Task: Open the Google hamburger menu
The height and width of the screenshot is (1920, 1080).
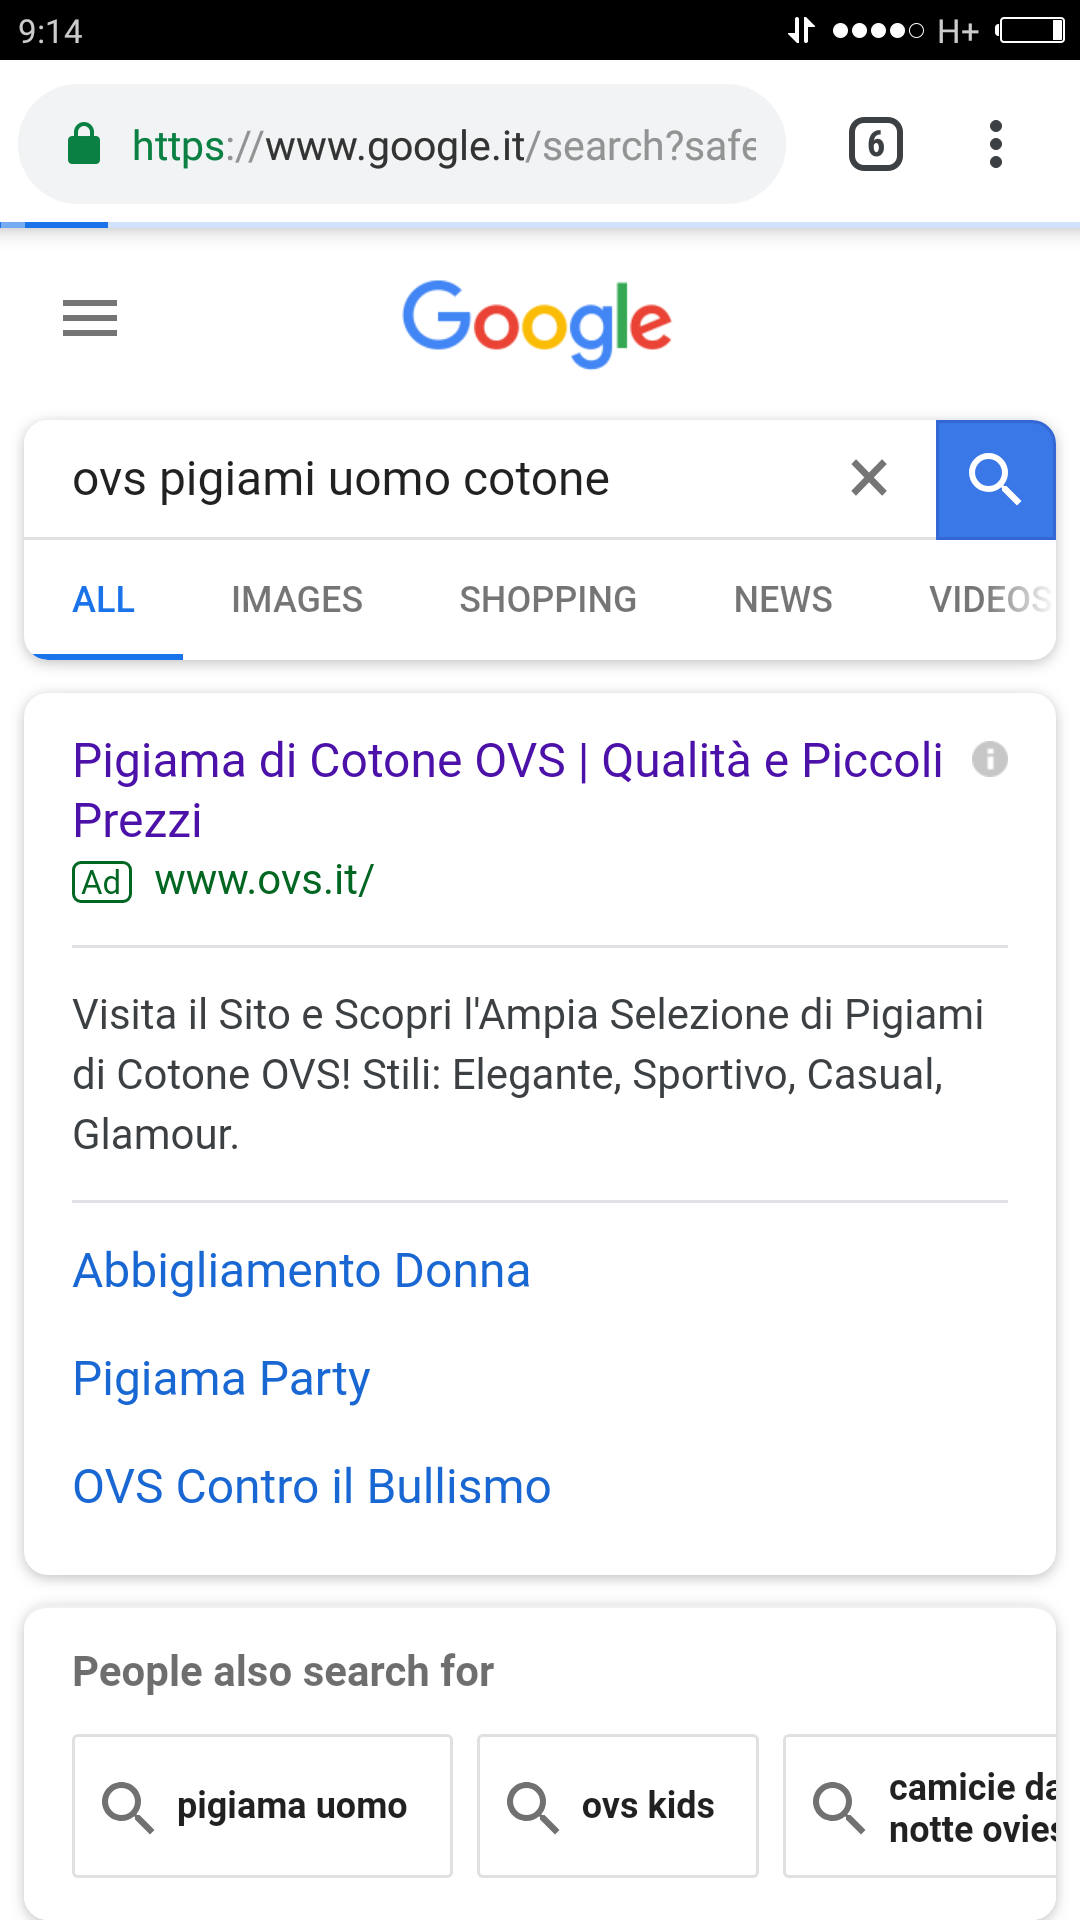Action: (90, 318)
